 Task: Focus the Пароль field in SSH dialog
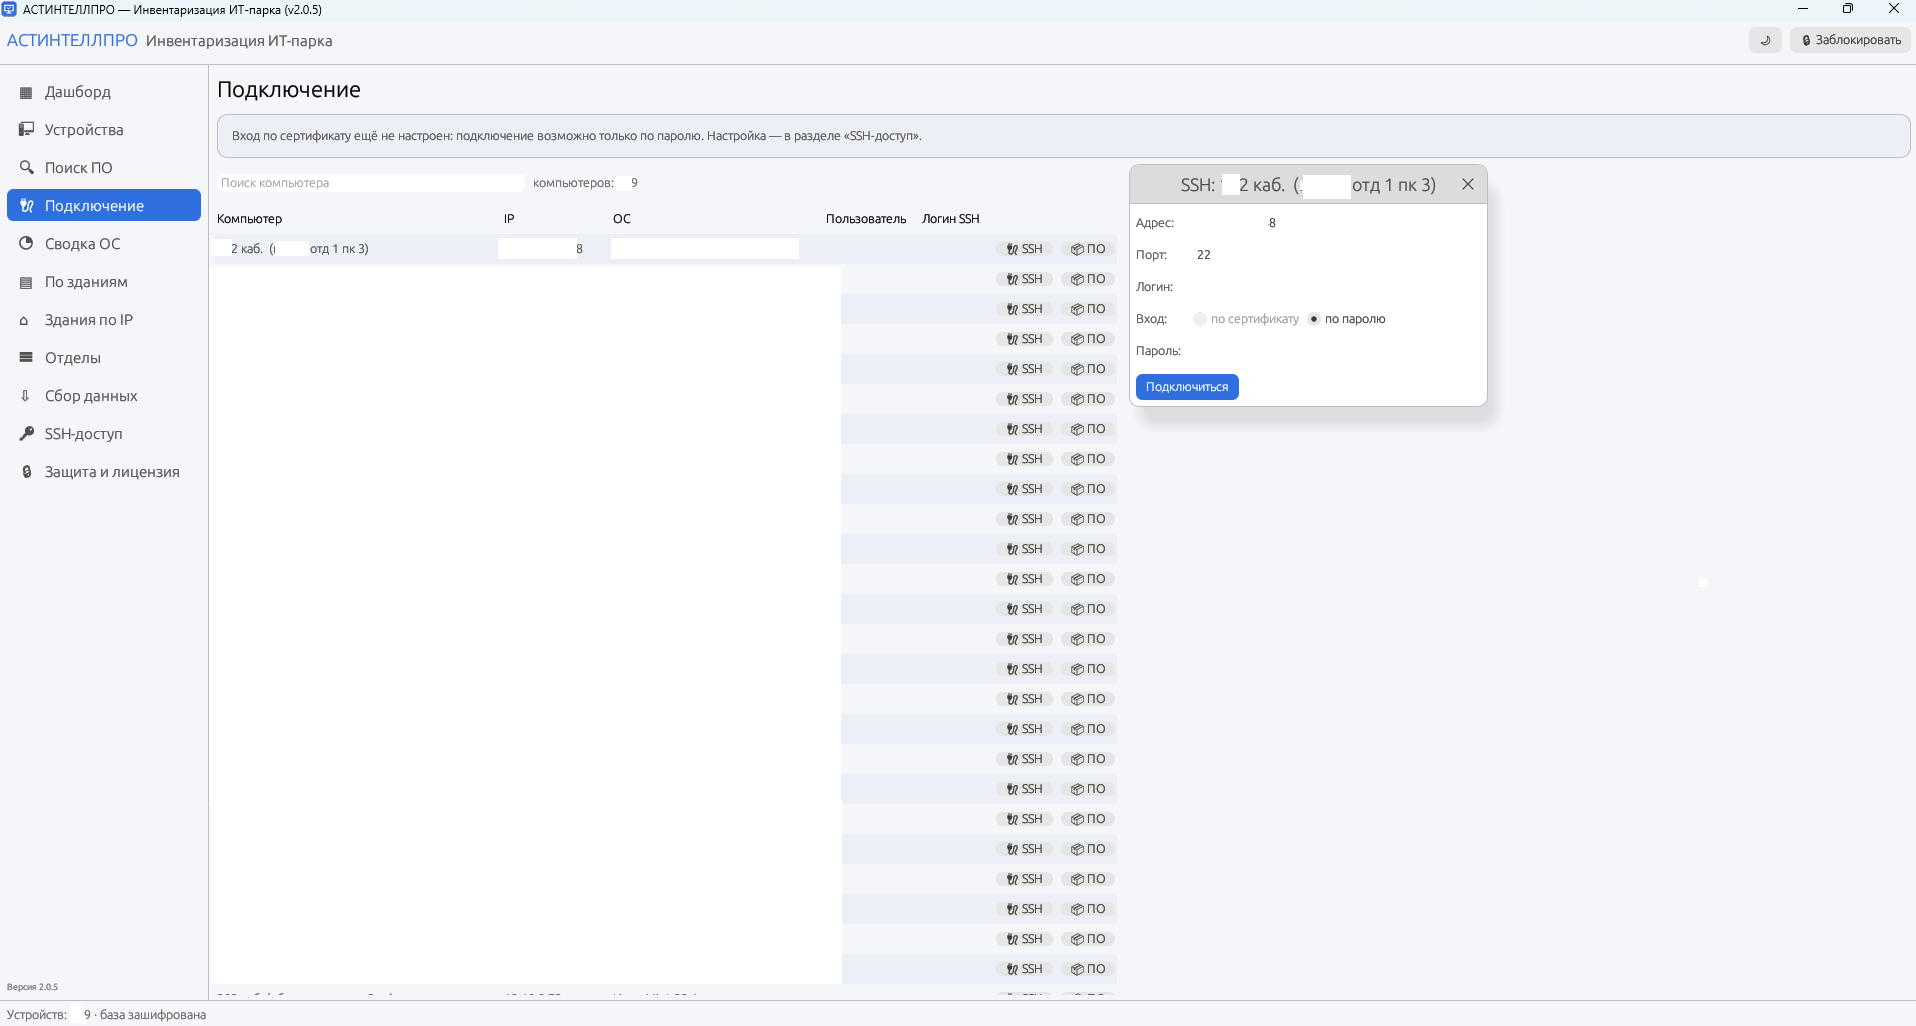point(1335,351)
